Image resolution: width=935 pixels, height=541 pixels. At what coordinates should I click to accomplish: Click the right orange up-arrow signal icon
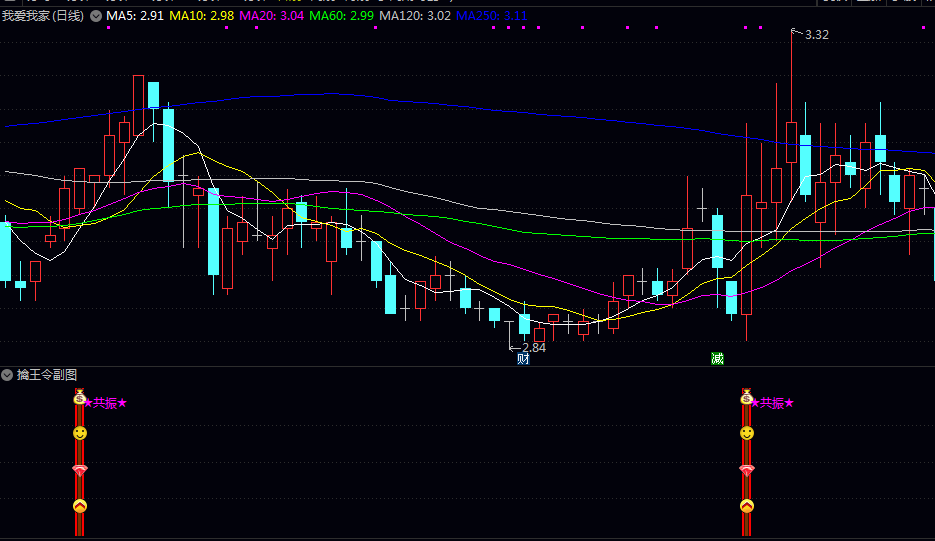tap(746, 505)
